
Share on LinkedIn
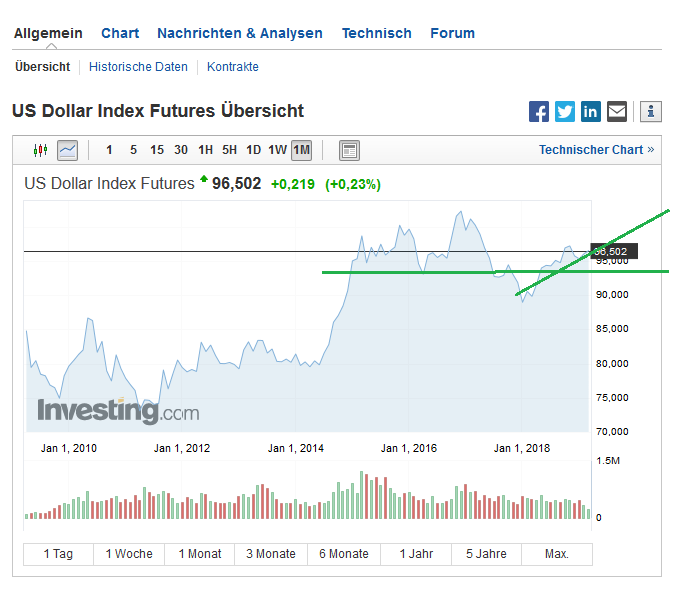coord(591,112)
